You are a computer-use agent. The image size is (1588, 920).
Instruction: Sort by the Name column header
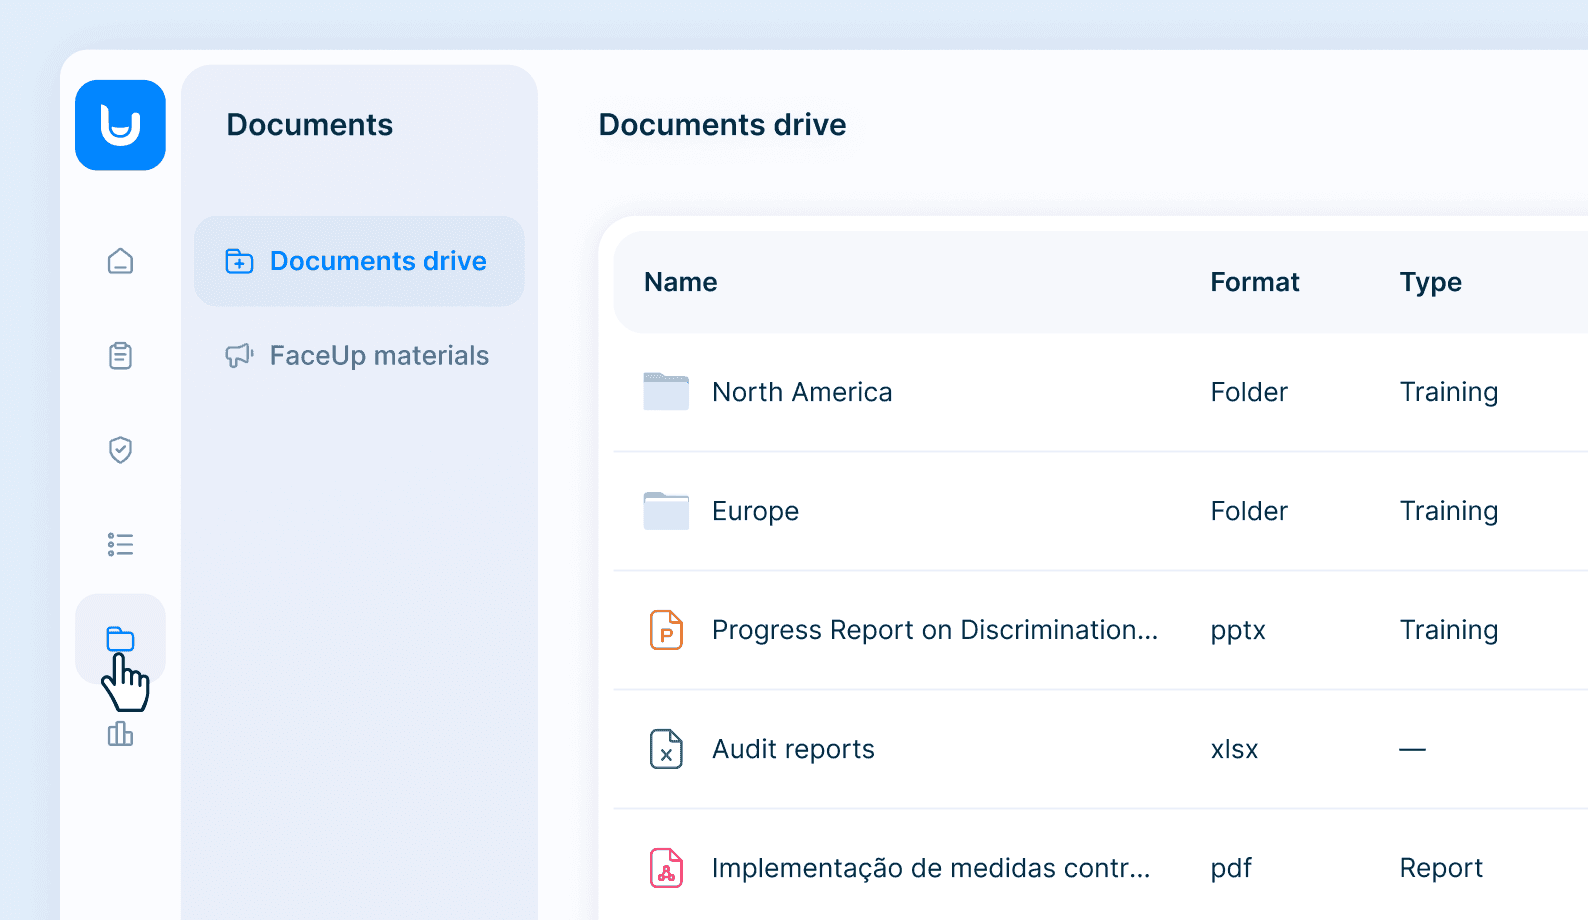click(680, 282)
